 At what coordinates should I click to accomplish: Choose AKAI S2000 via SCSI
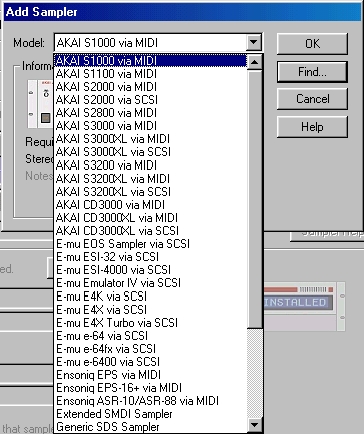[151, 100]
